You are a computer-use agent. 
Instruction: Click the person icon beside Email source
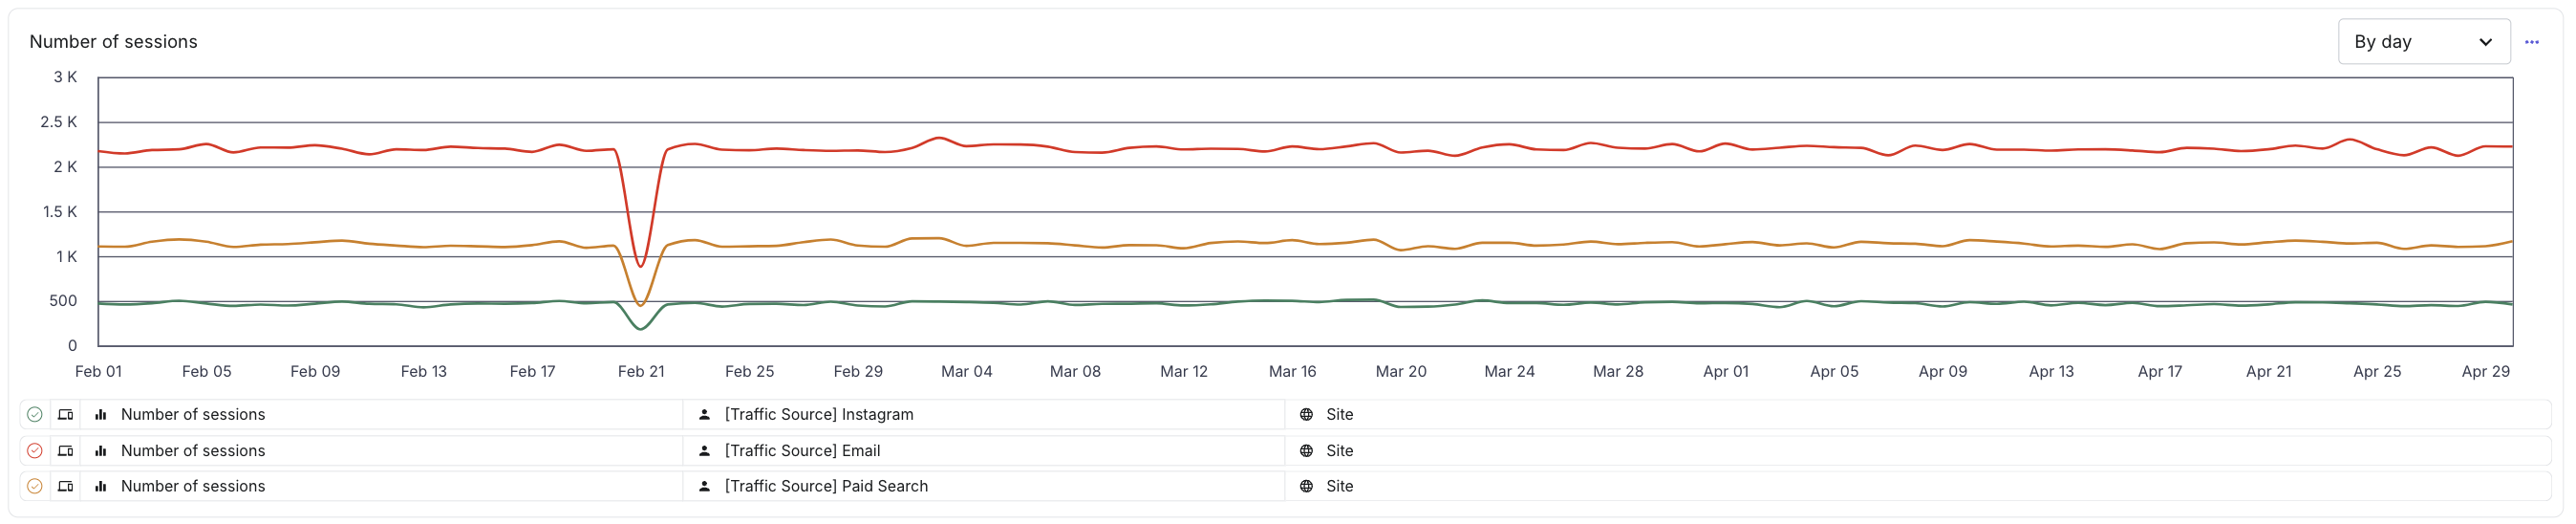(704, 451)
